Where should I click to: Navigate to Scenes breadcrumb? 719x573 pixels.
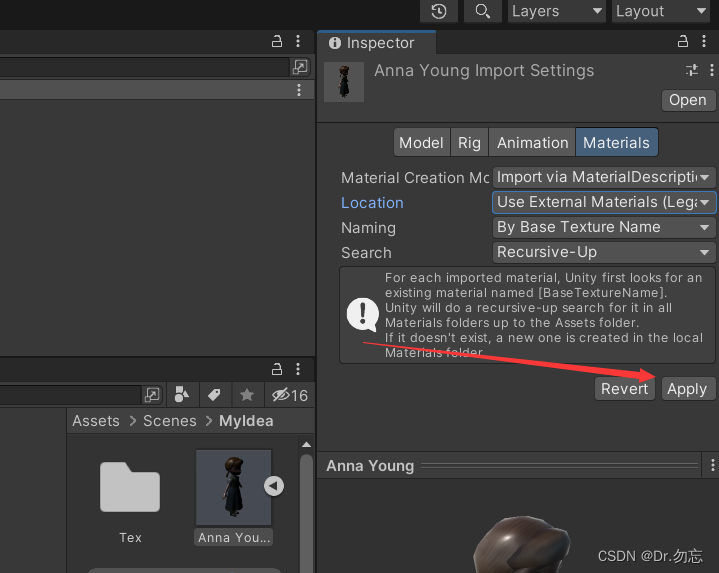pyautogui.click(x=170, y=421)
